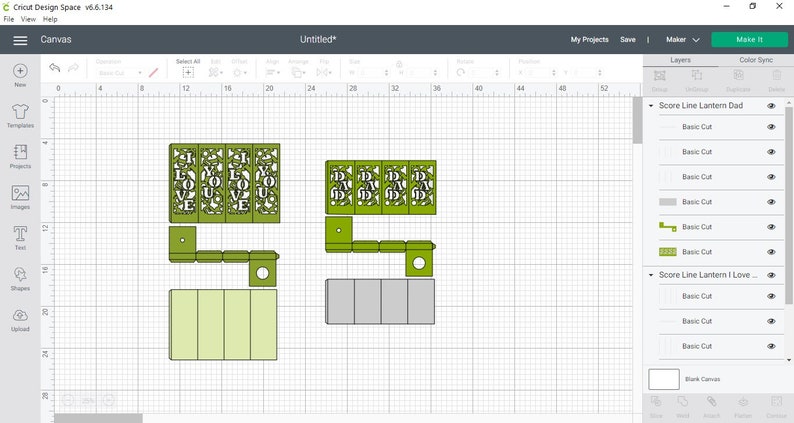Image resolution: width=794 pixels, height=423 pixels.
Task: Click the green Make It button
Action: pyautogui.click(x=749, y=40)
